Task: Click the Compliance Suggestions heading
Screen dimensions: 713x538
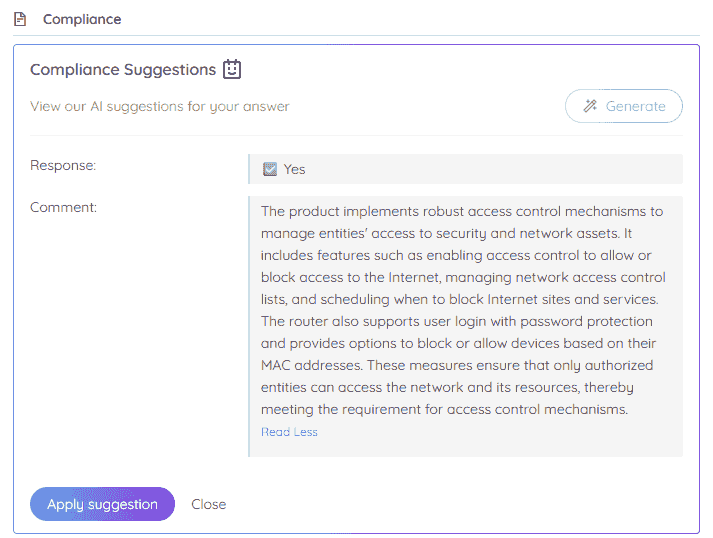Action: (123, 70)
